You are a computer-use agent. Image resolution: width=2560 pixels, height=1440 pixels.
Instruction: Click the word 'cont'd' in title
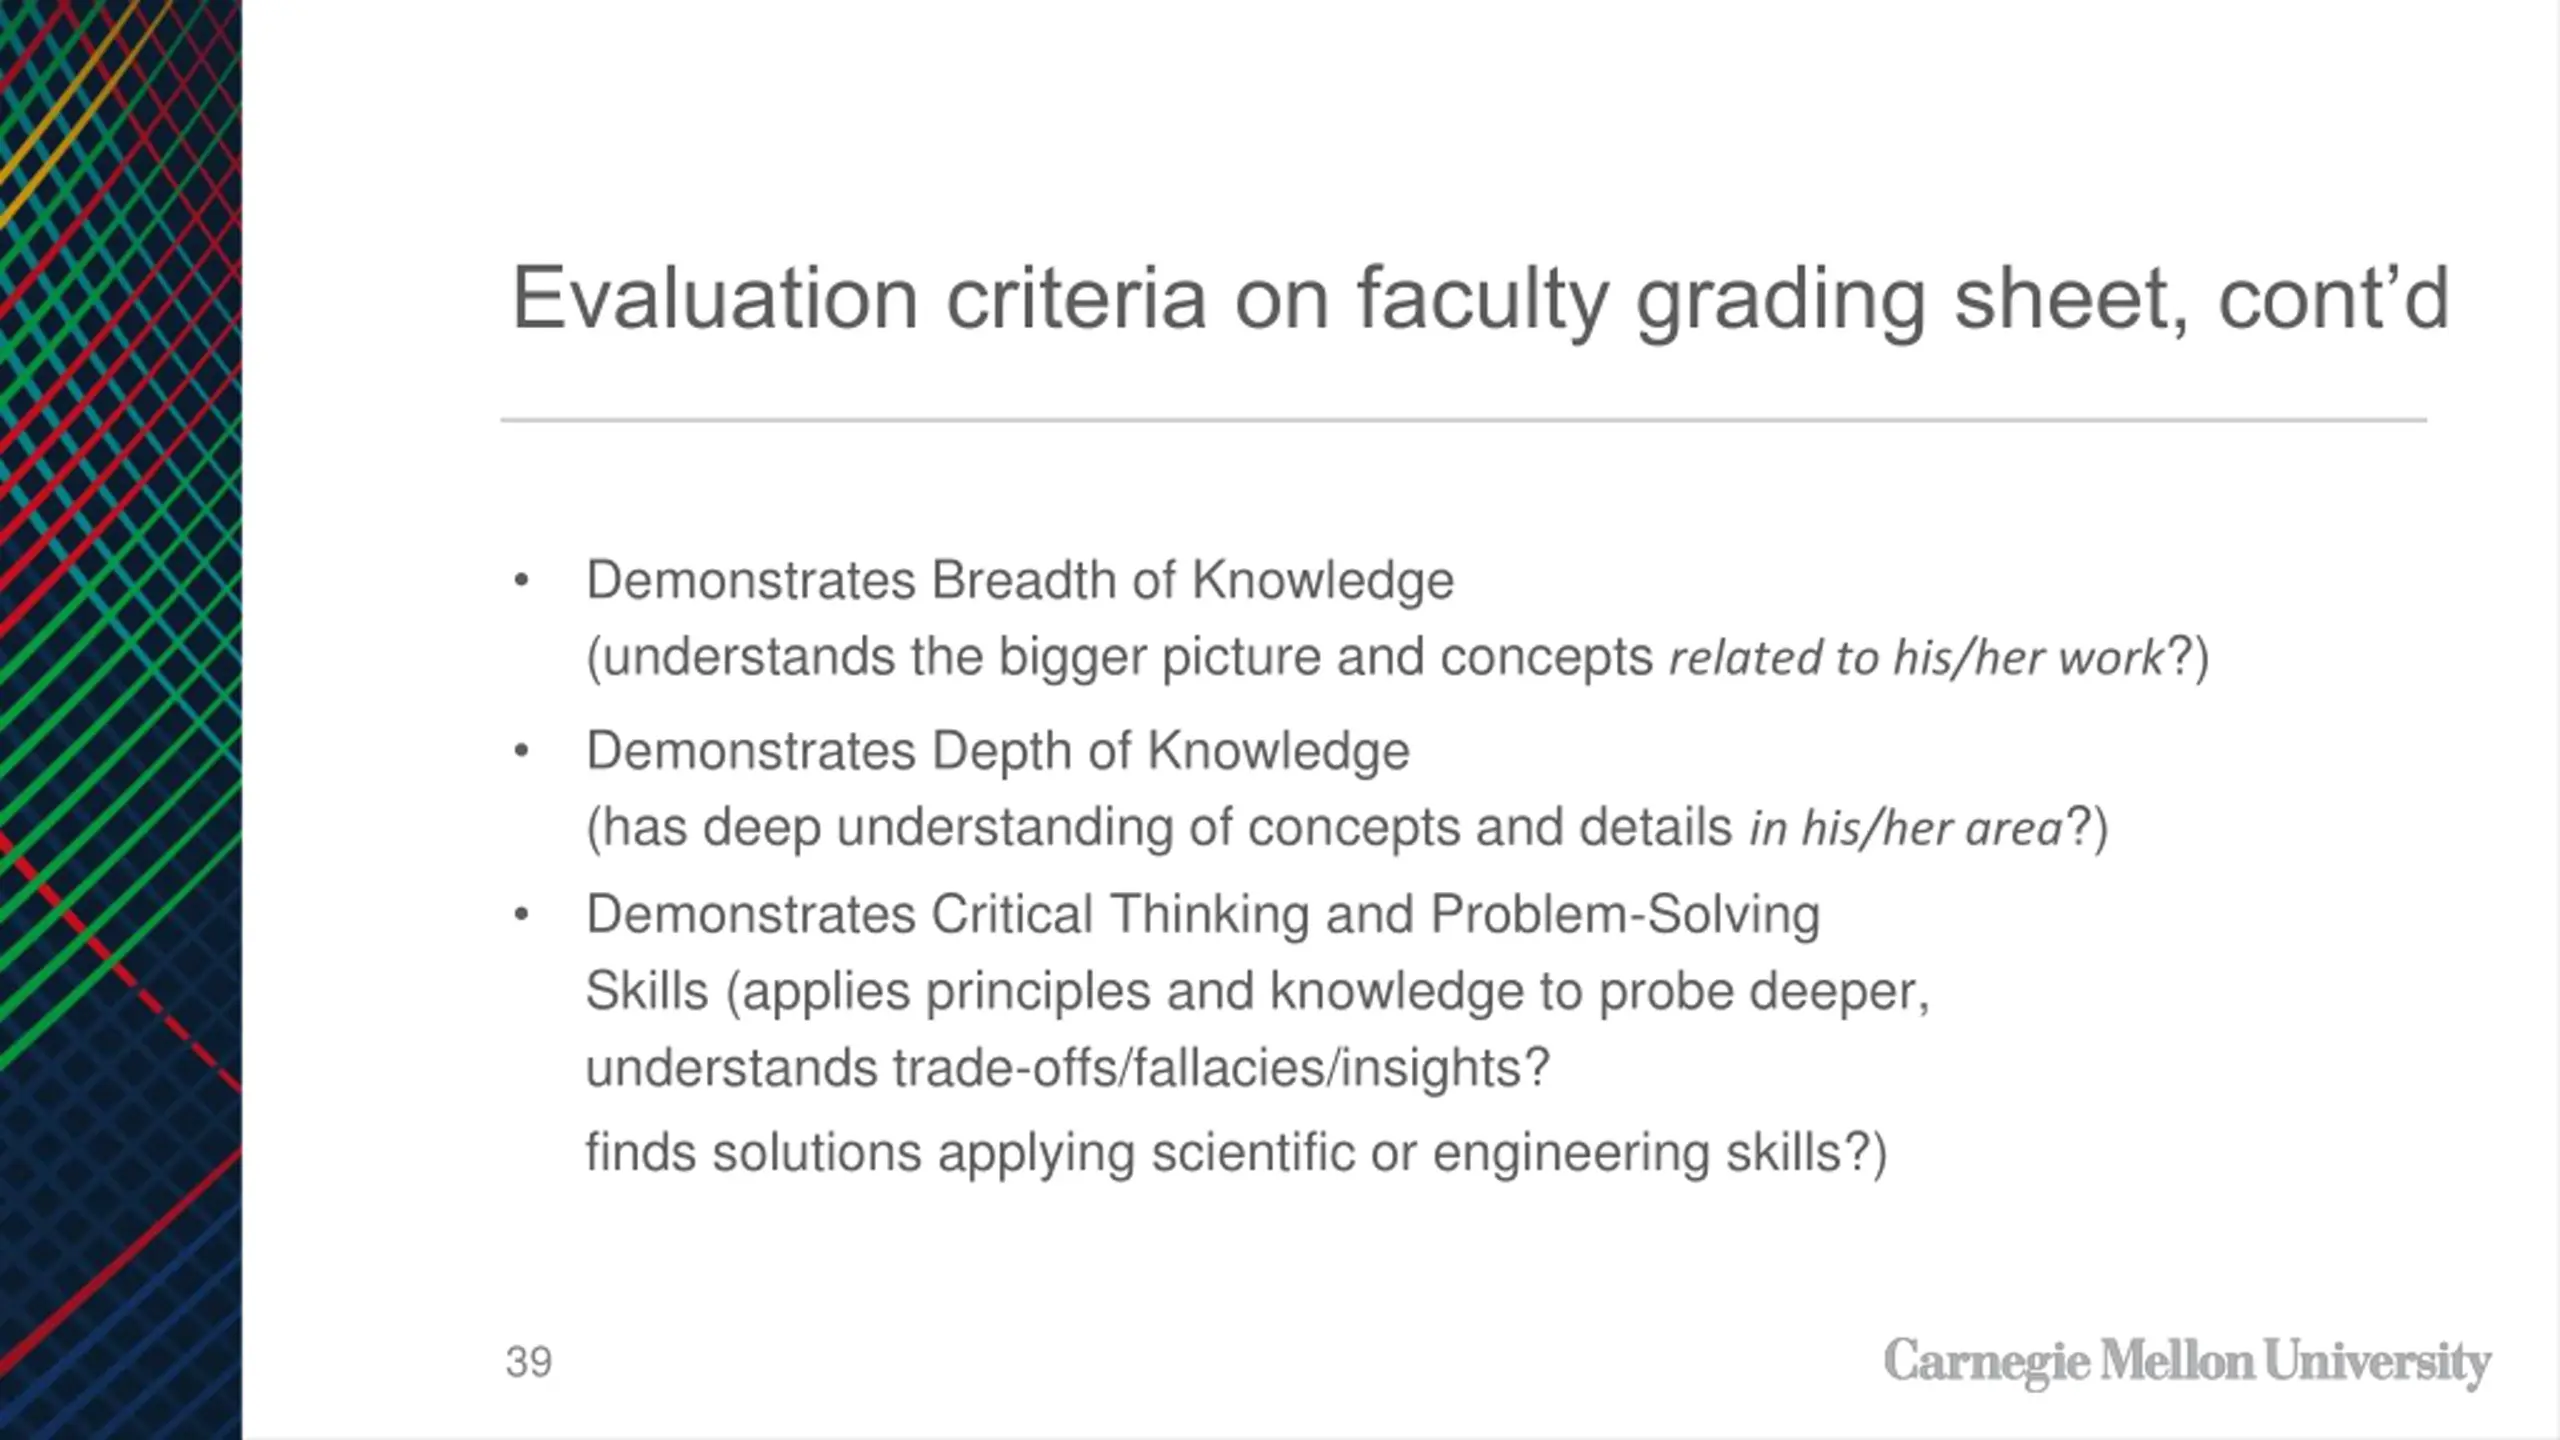2334,298
